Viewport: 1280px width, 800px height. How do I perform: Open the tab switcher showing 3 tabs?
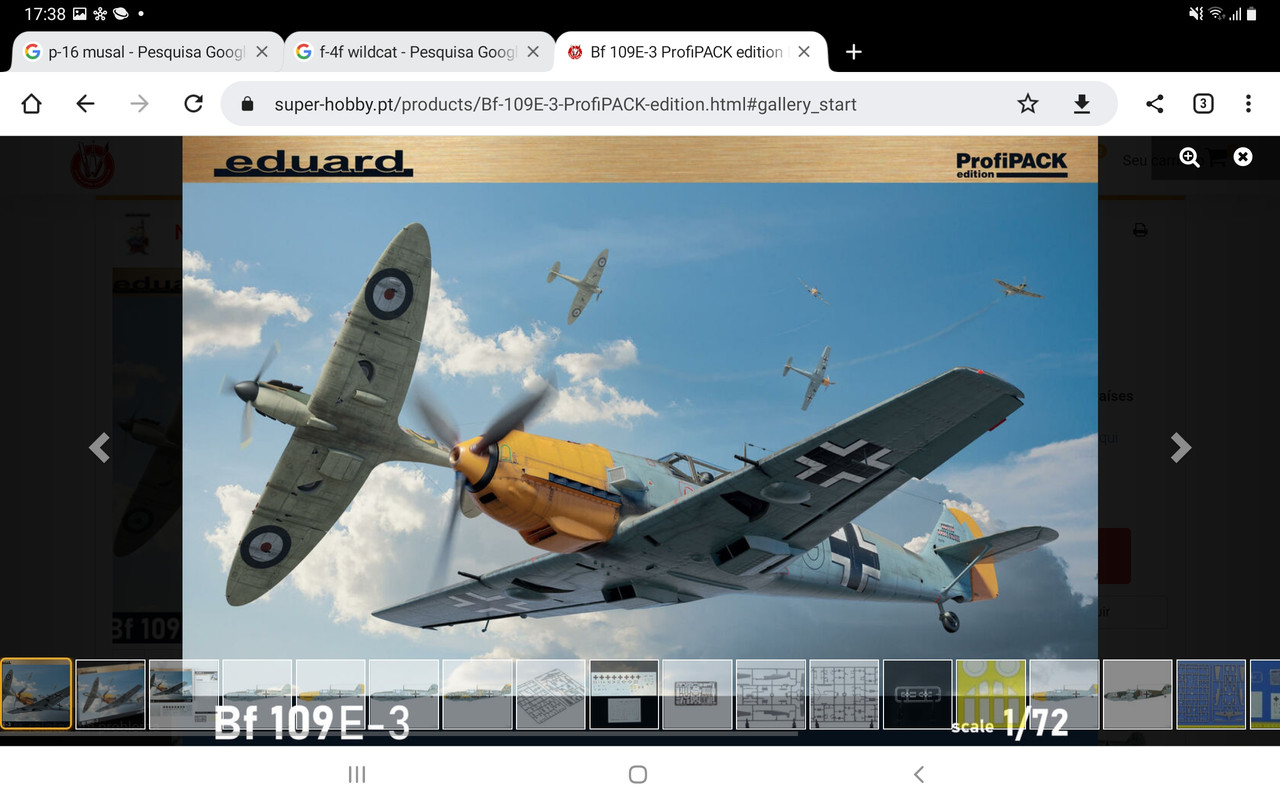(x=1203, y=104)
